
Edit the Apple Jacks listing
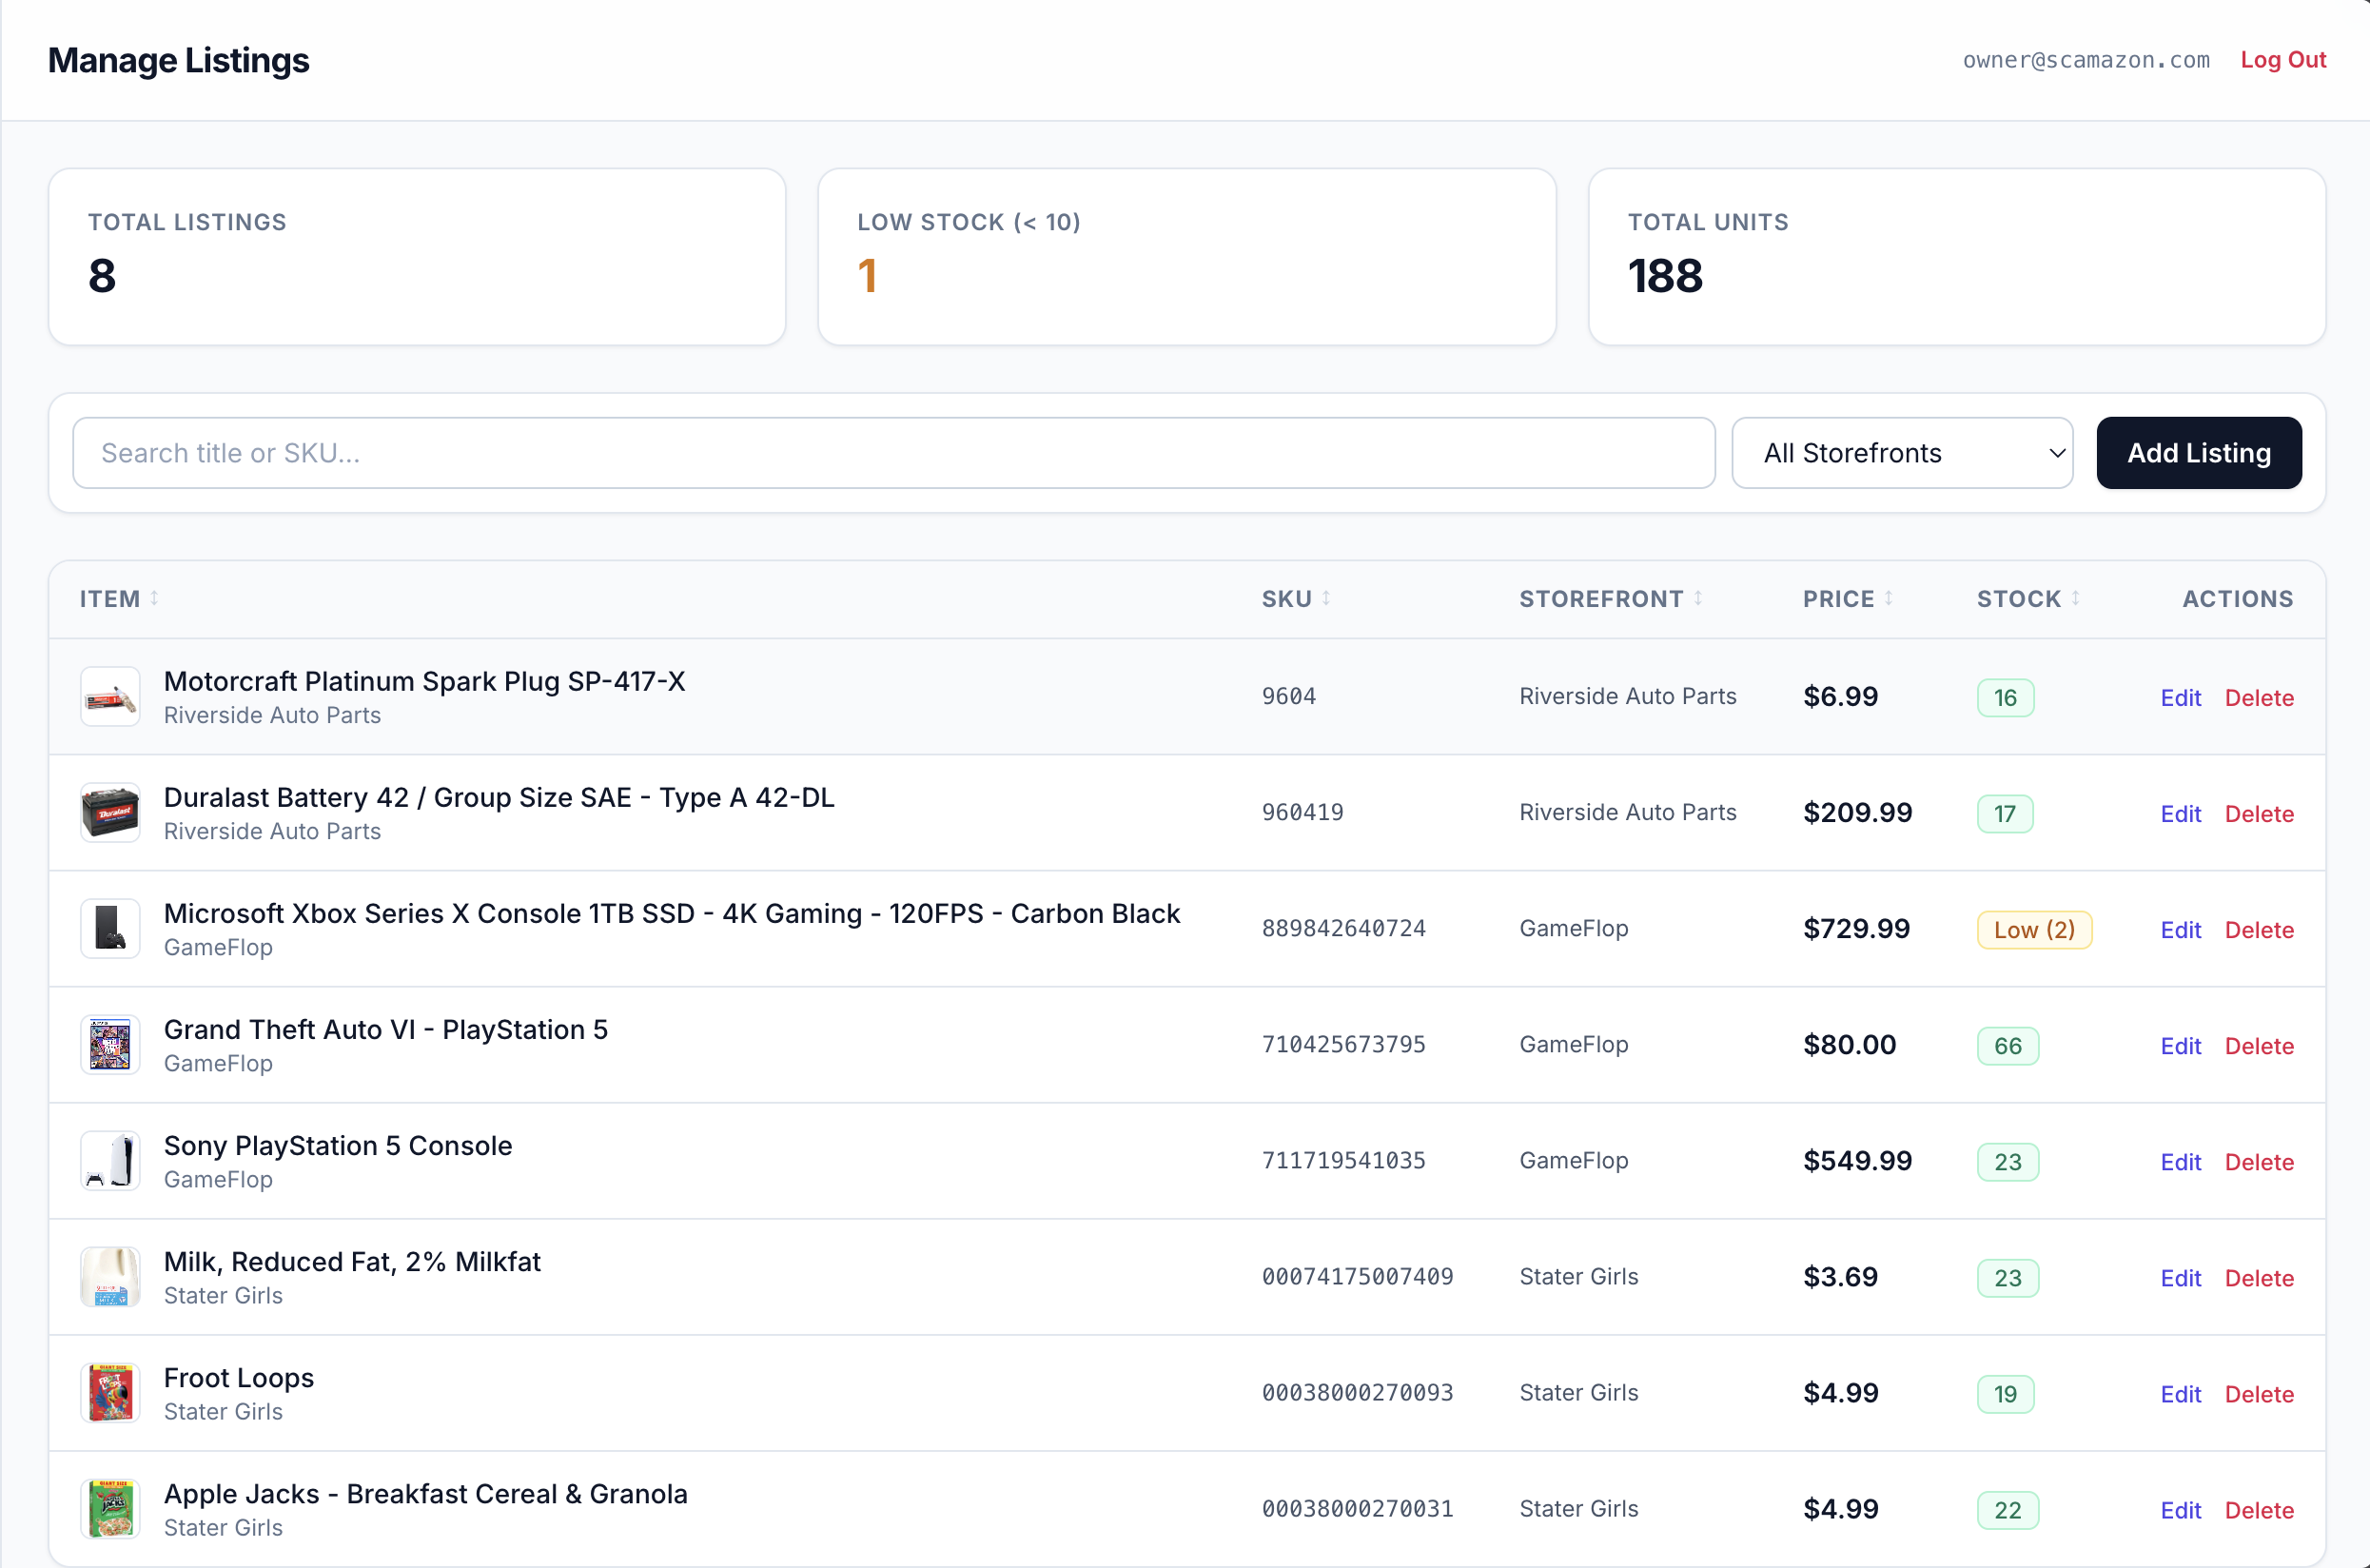[2181, 1510]
